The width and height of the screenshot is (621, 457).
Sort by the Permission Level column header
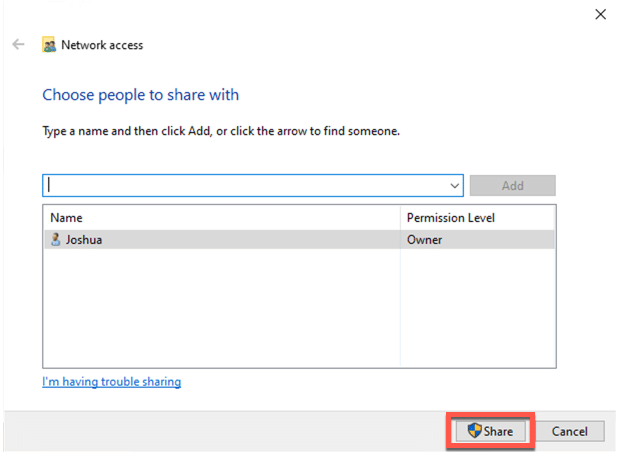[450, 217]
